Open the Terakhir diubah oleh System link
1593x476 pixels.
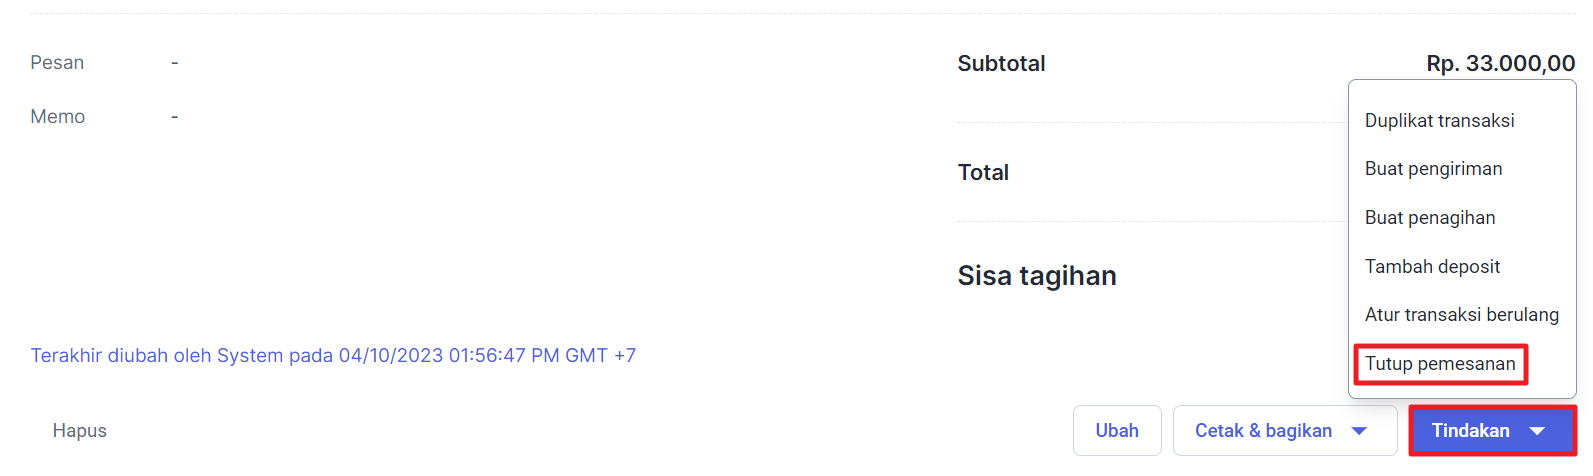[333, 356]
